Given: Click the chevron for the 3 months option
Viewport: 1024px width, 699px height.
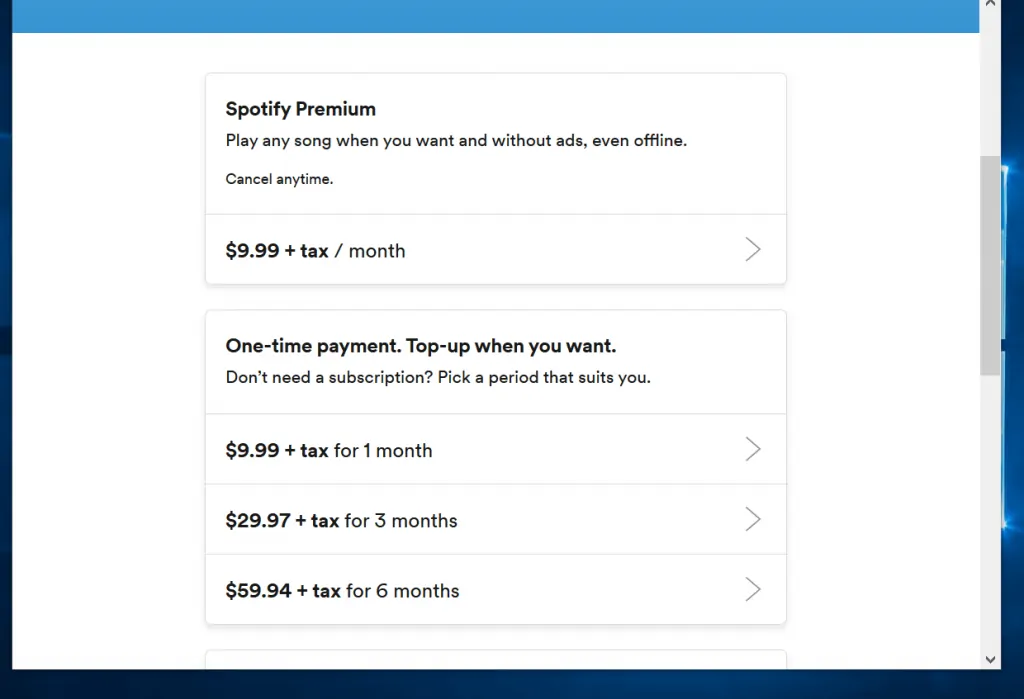Looking at the screenshot, I should (753, 519).
